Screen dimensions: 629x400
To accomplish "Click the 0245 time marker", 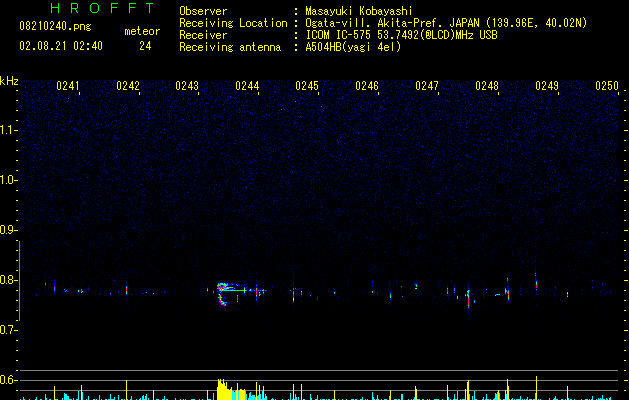I will point(307,86).
